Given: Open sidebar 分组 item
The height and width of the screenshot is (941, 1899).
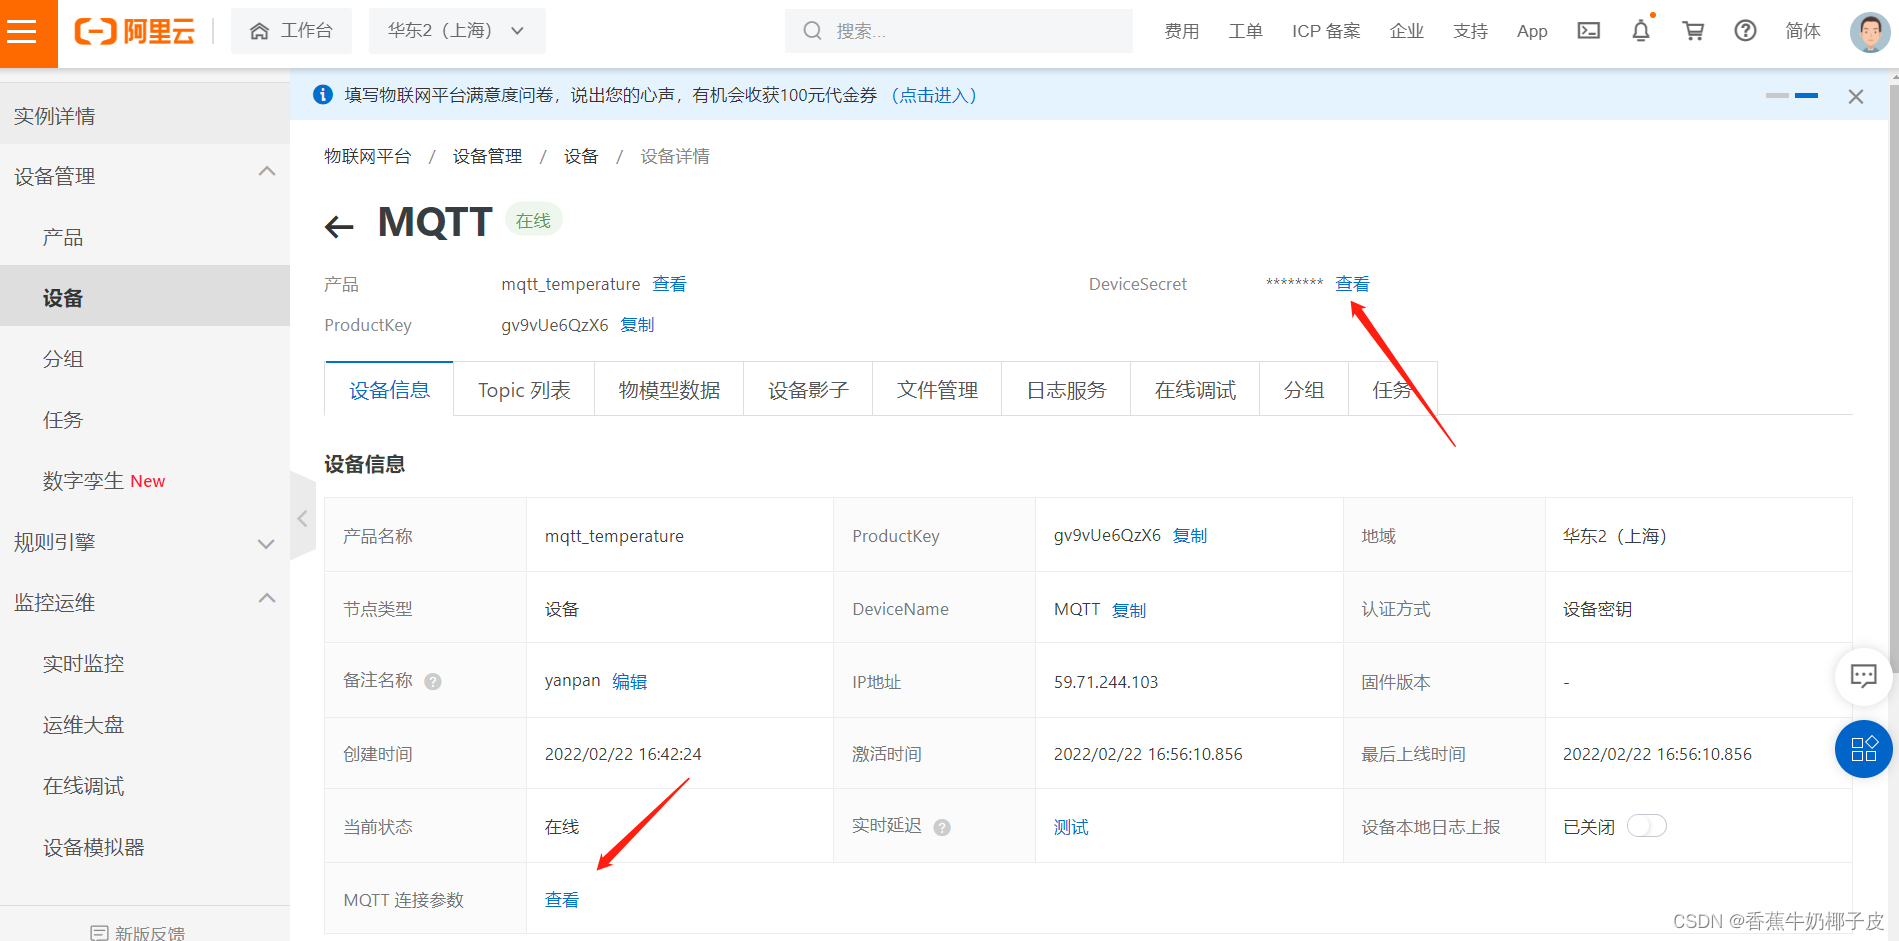Looking at the screenshot, I should coord(145,359).
